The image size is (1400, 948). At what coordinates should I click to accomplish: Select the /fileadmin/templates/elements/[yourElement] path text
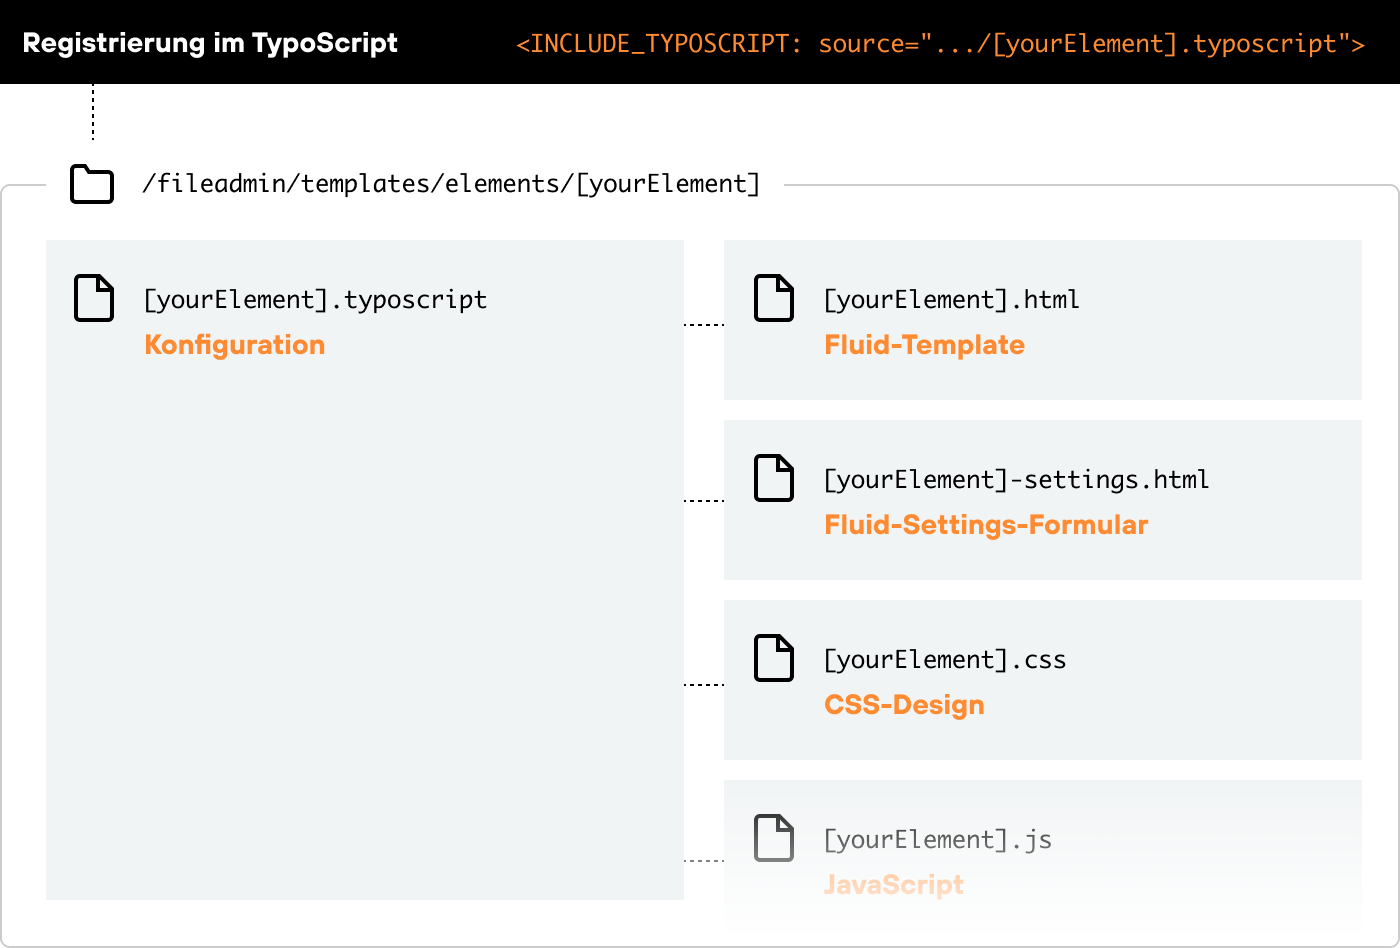click(451, 184)
